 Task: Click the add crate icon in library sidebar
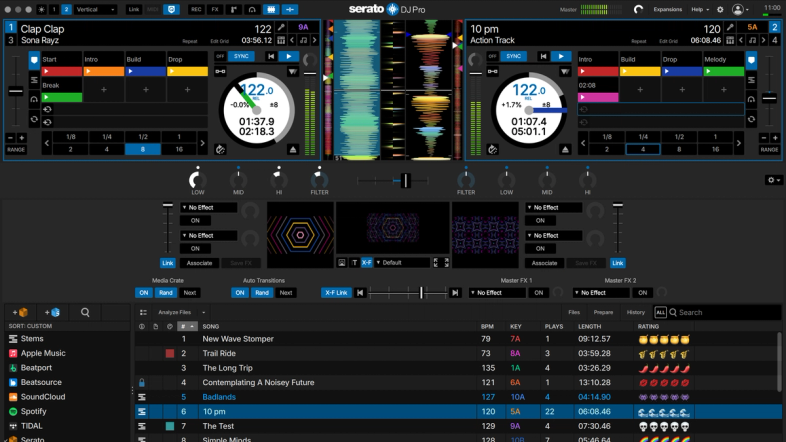(x=20, y=312)
